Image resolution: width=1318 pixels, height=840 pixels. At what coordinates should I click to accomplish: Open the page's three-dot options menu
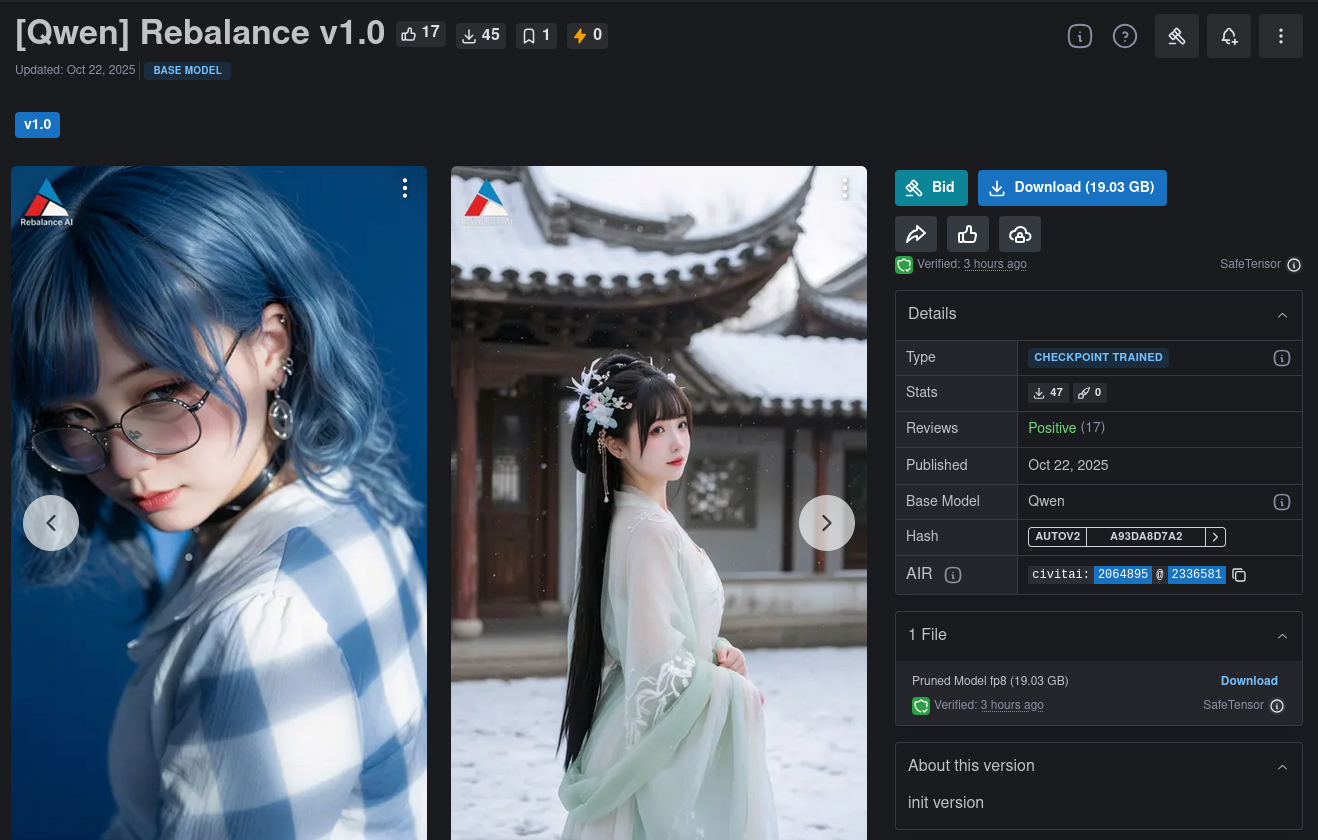1281,36
